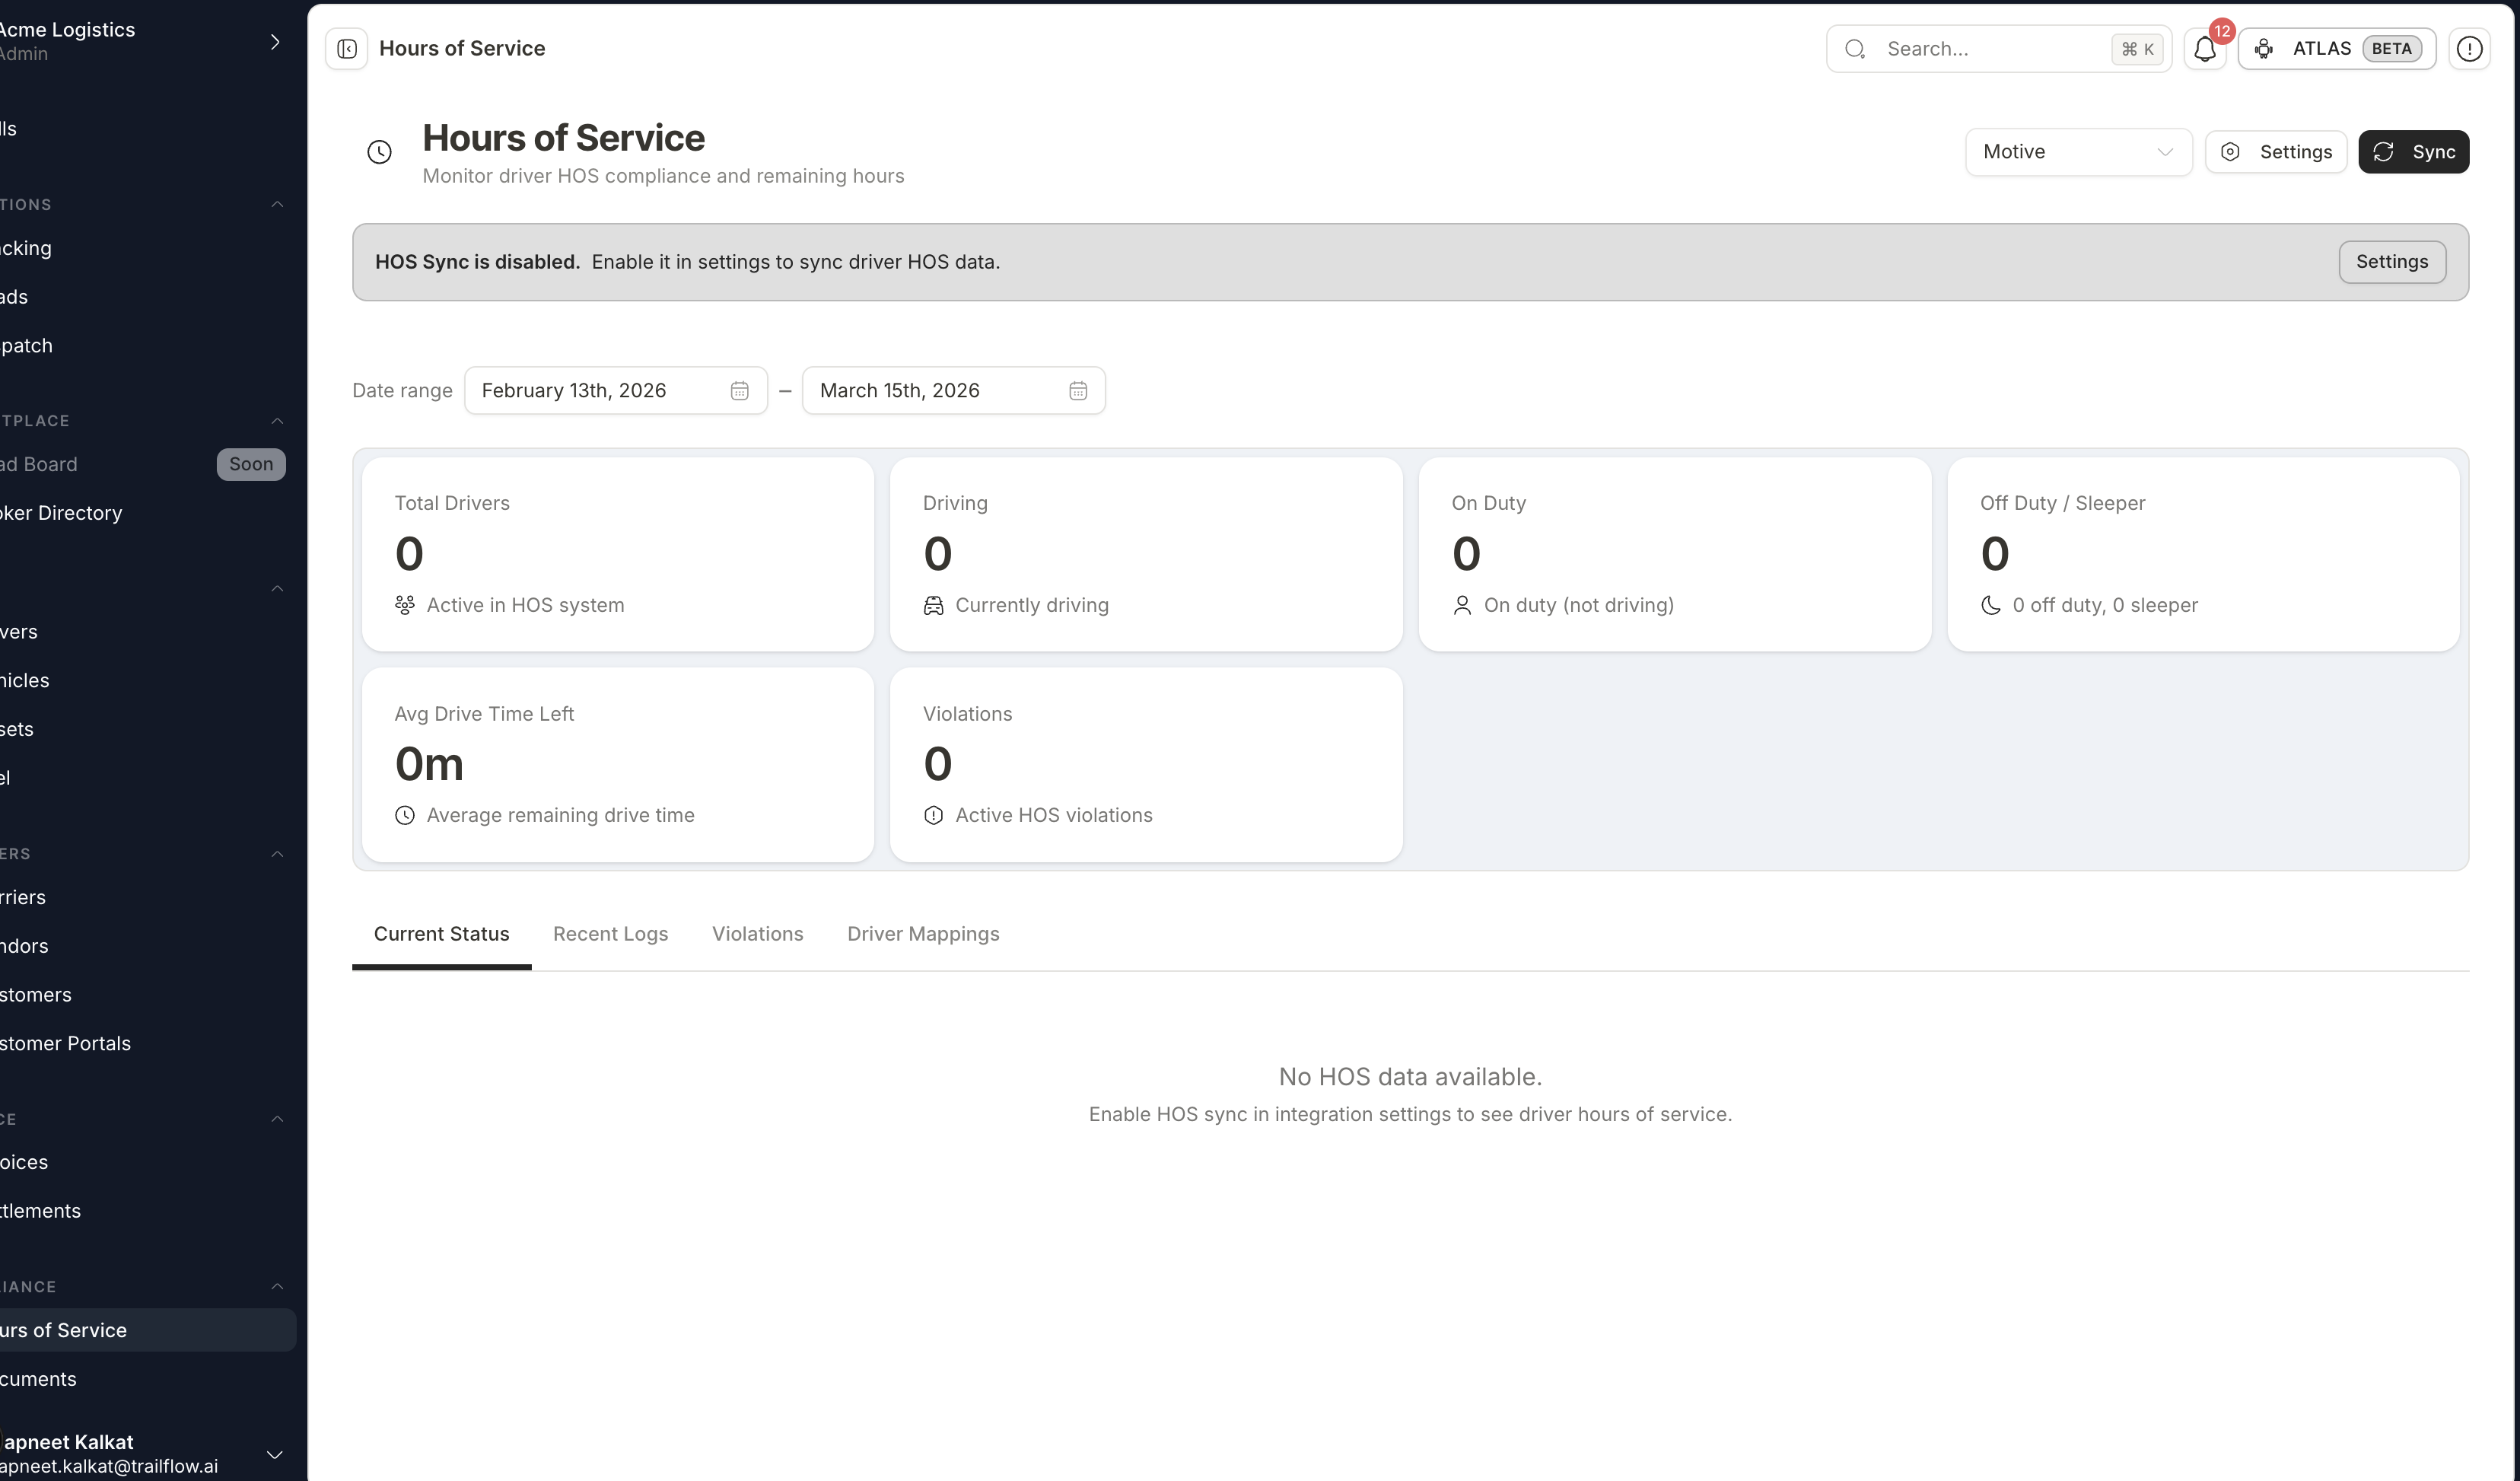
Task: Open the start date calendar icon
Action: point(739,391)
